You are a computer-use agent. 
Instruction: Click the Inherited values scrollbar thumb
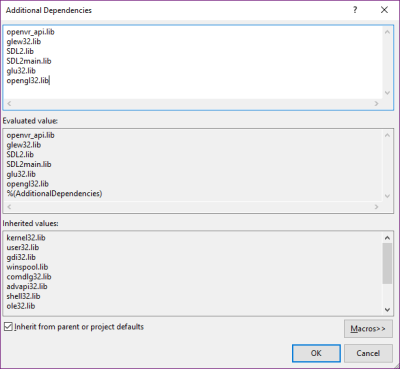(387, 263)
